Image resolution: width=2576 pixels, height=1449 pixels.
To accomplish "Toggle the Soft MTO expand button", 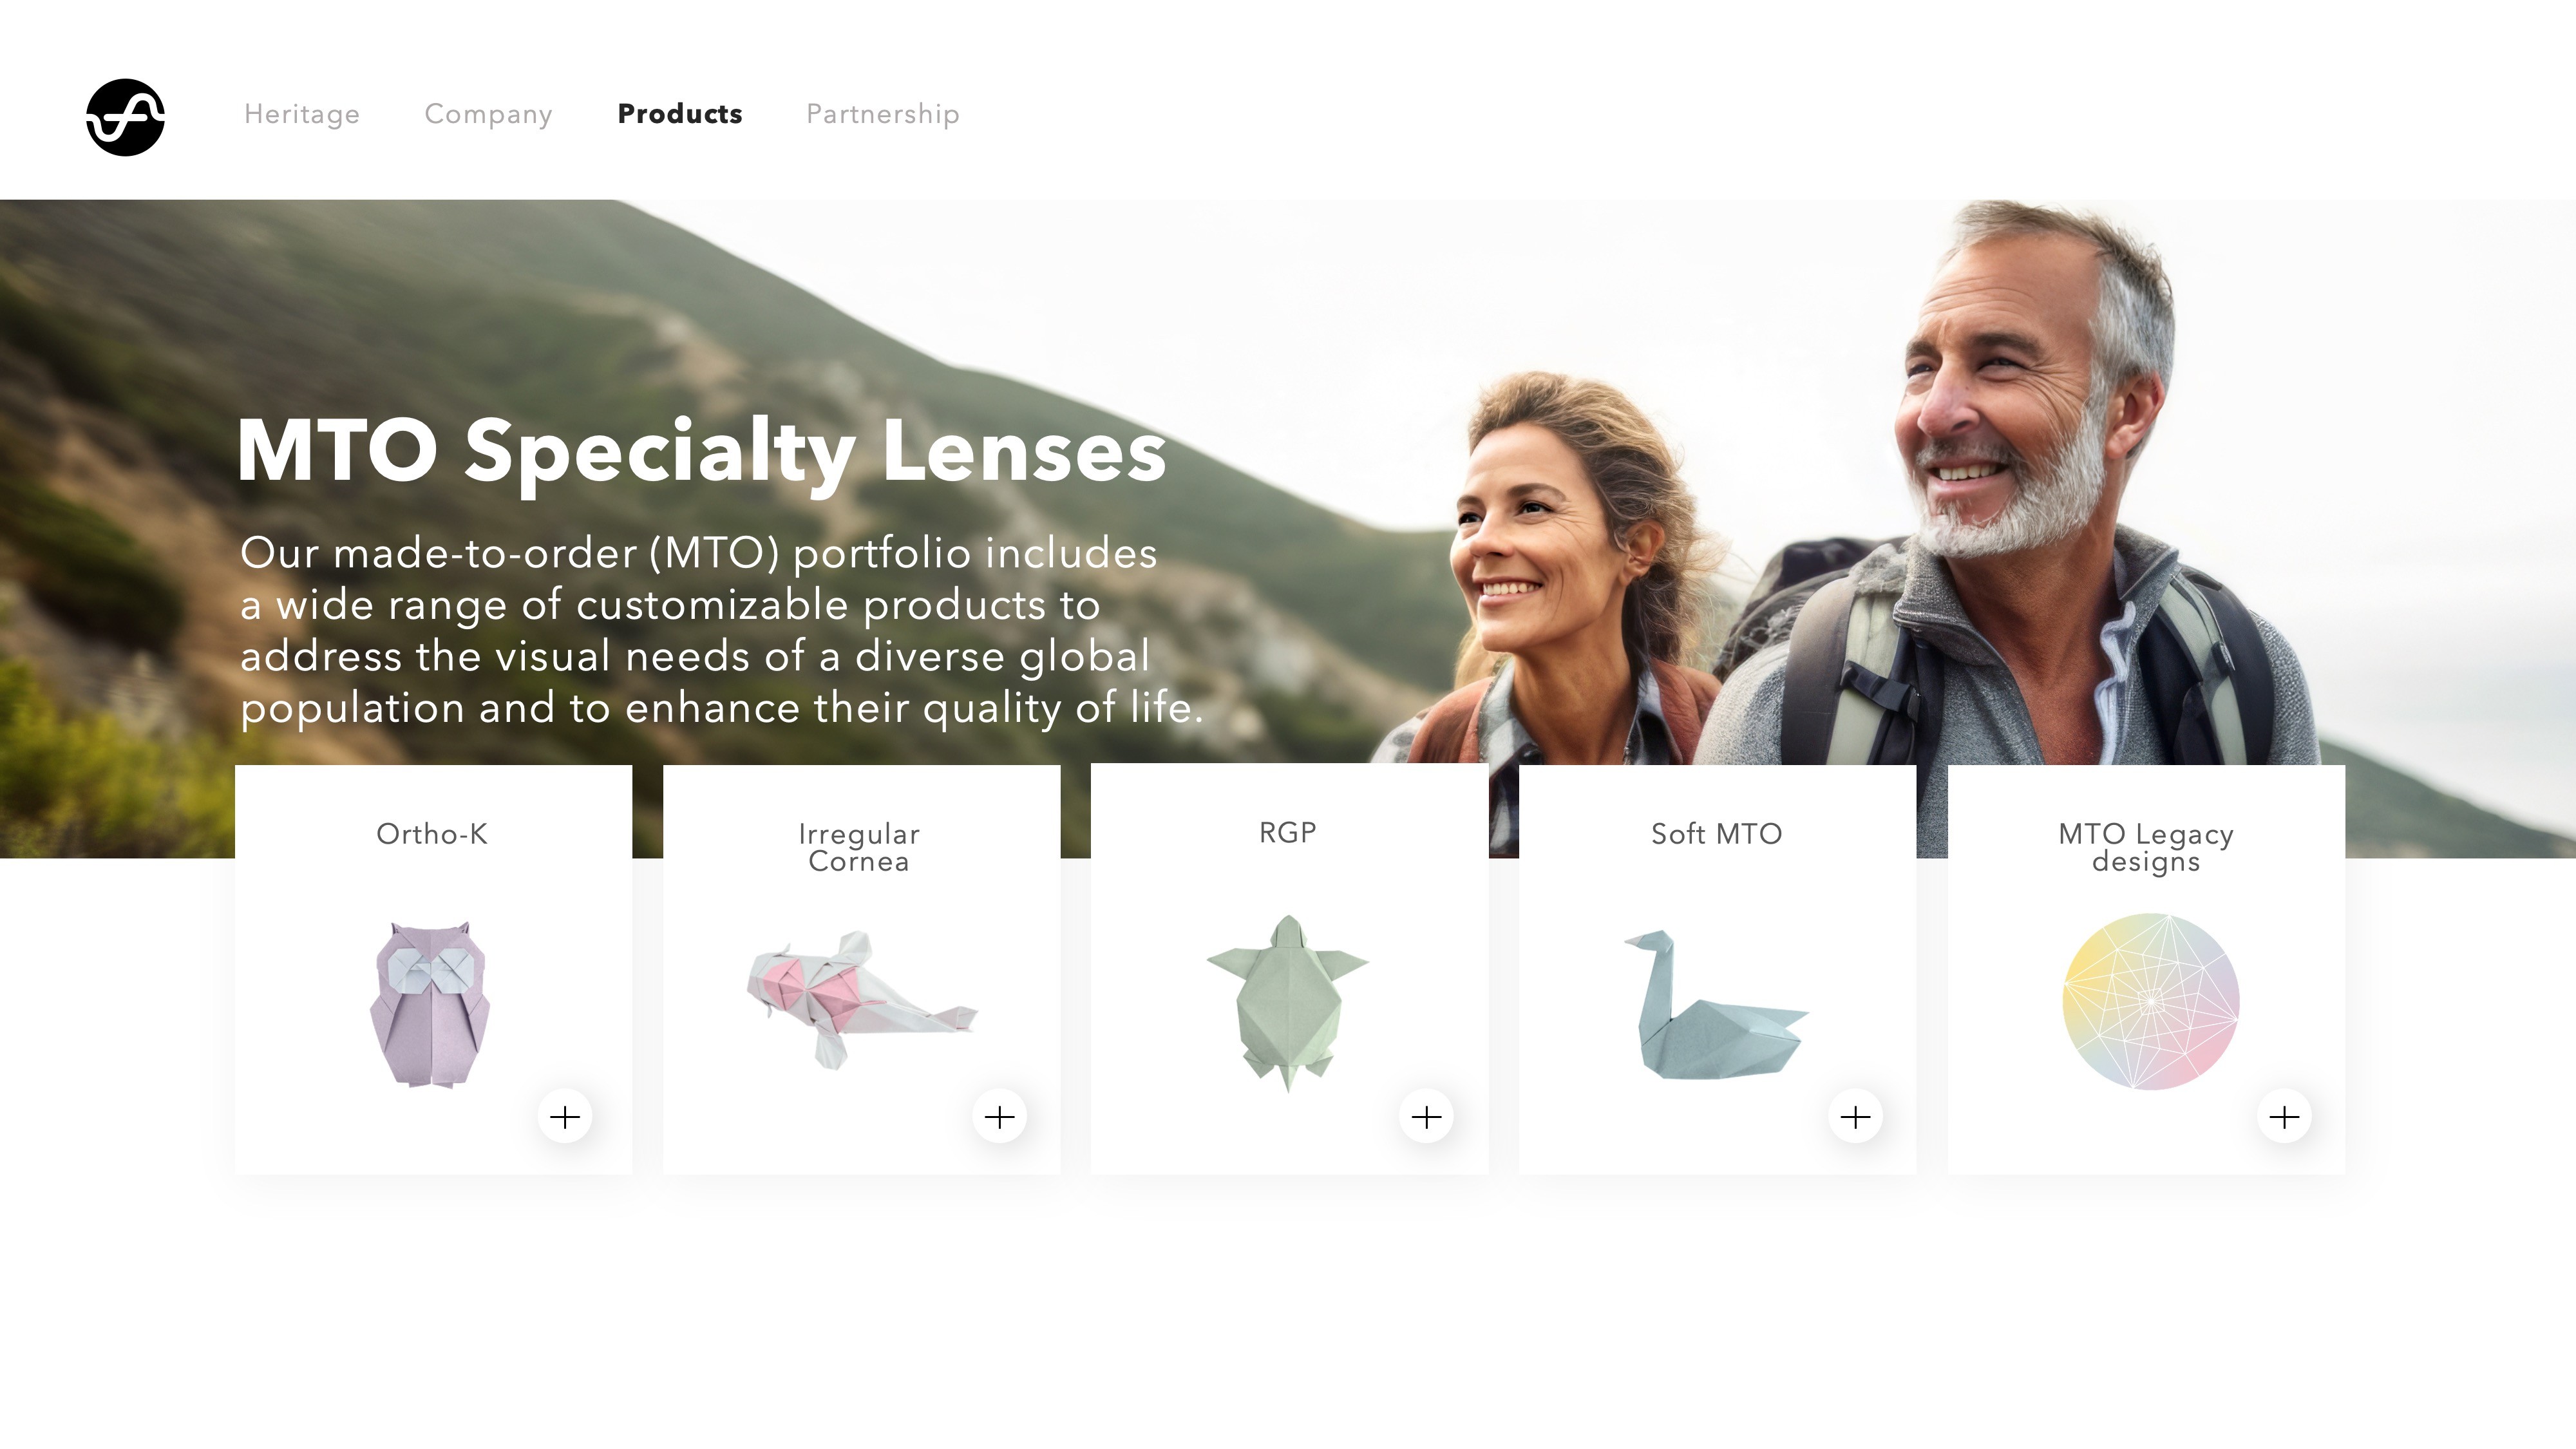I will (x=1856, y=1117).
